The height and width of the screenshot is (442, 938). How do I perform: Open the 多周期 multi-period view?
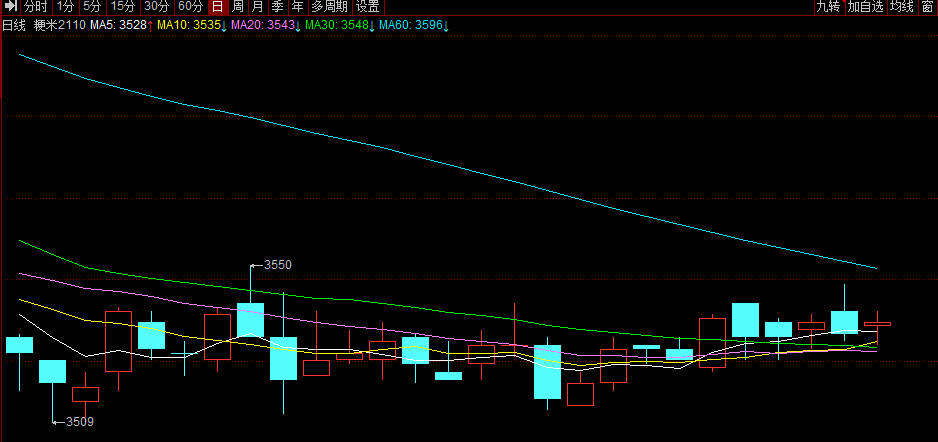pyautogui.click(x=329, y=7)
